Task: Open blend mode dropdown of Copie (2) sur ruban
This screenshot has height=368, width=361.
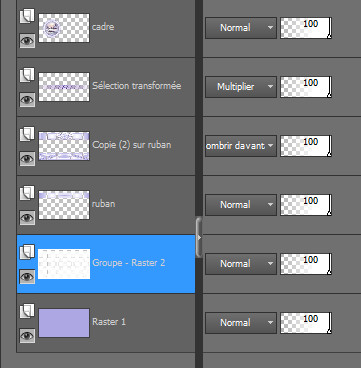Action: point(241,146)
